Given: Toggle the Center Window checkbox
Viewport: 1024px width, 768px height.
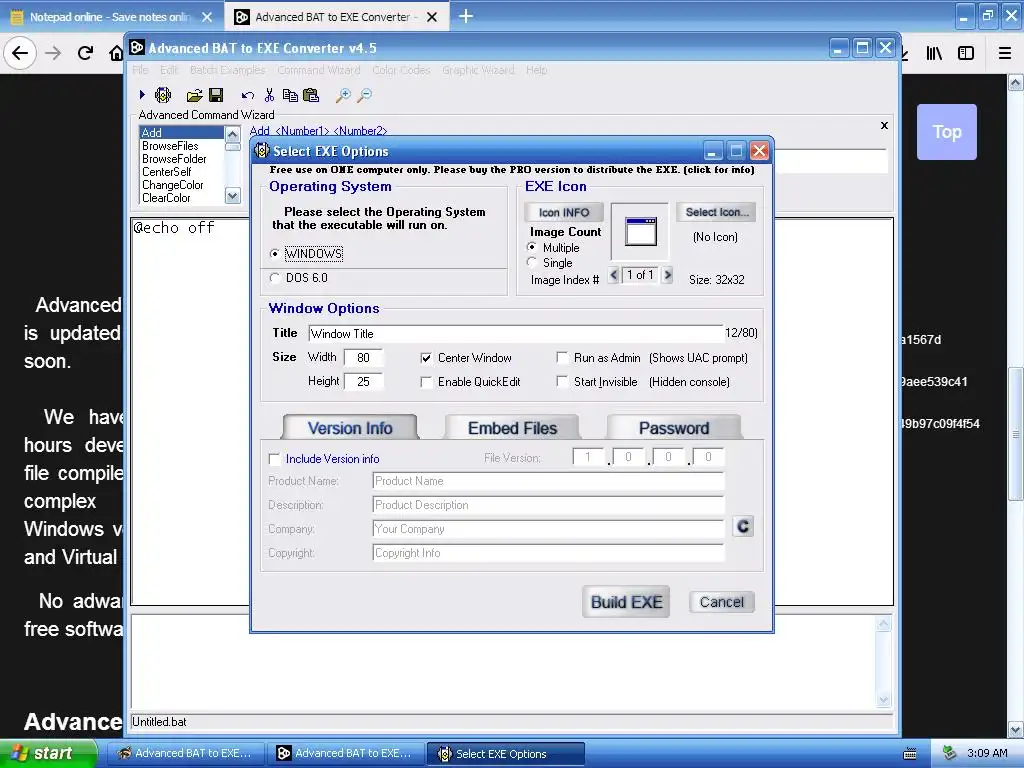Looking at the screenshot, I should (426, 358).
